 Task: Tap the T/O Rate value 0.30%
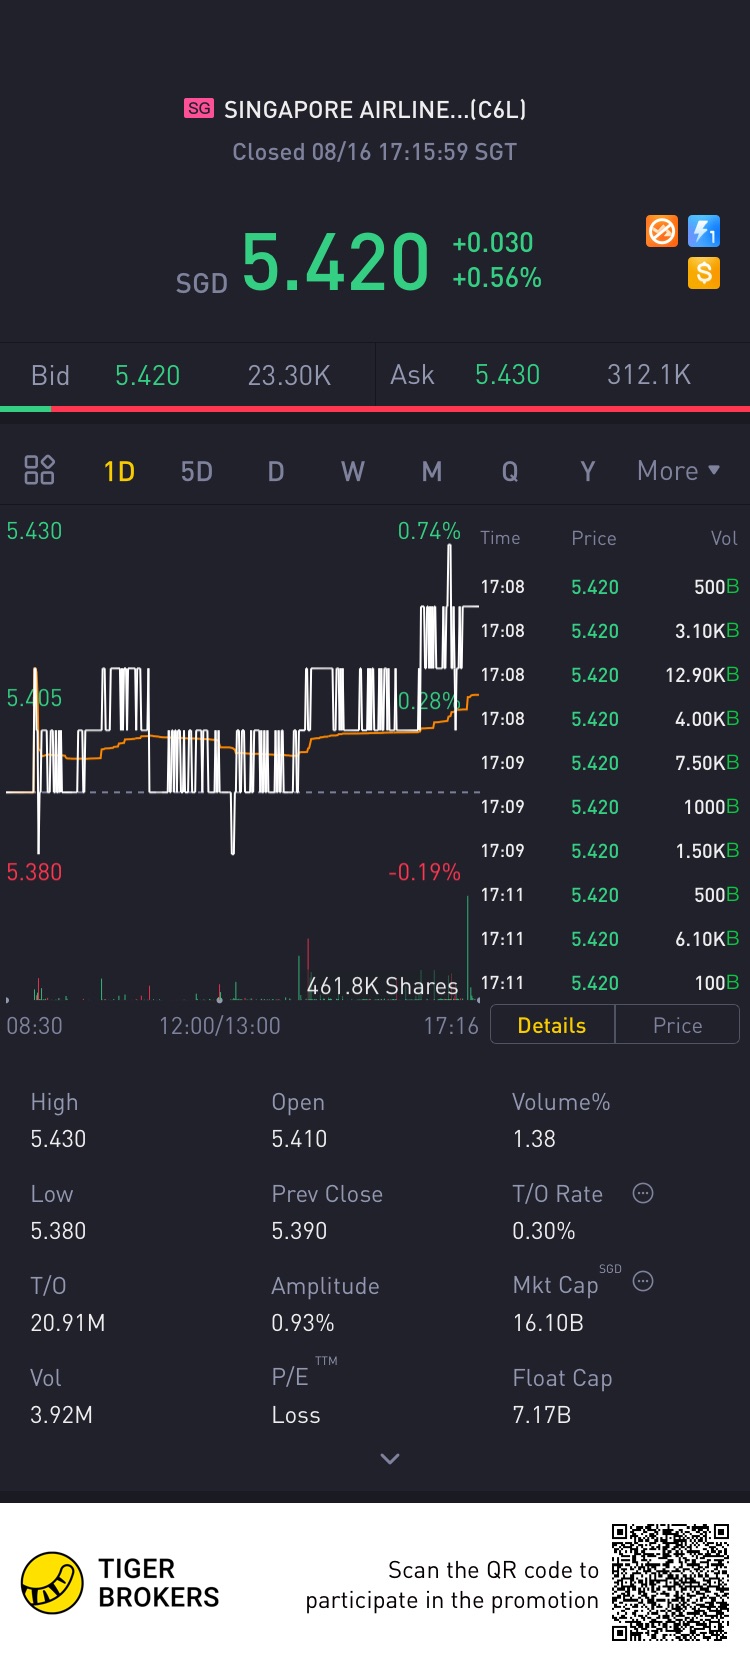544,1231
